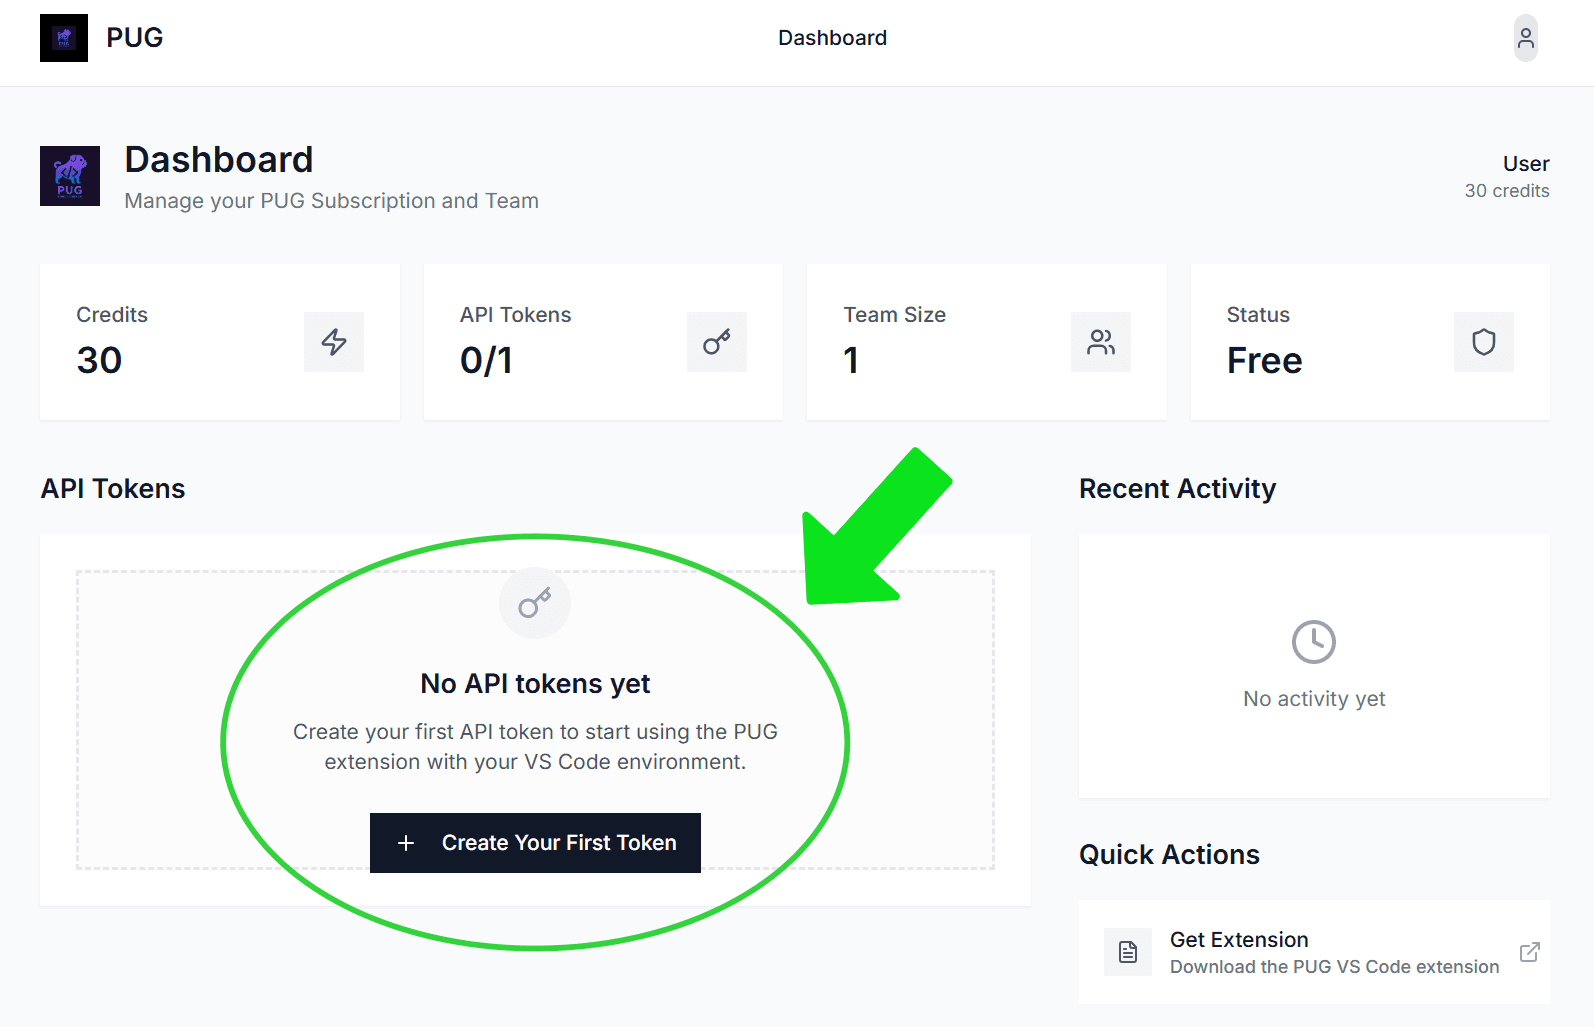Click the Team Size people icon
Screen dimensions: 1594x1027
[1101, 342]
